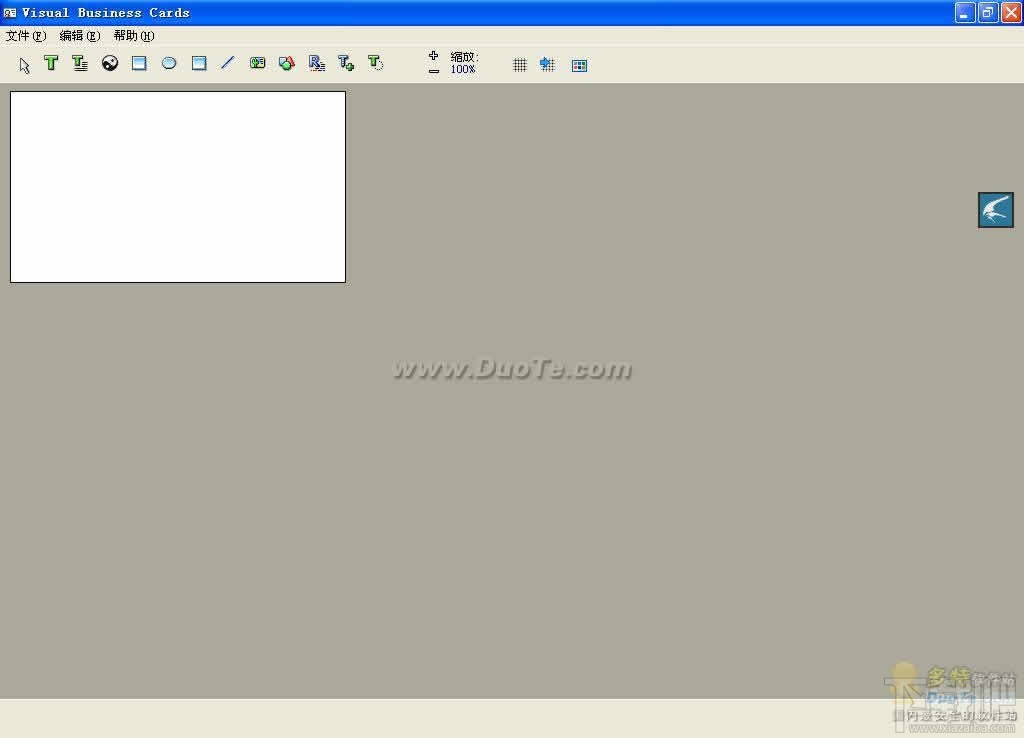The width and height of the screenshot is (1024, 738).
Task: Click the colored shapes clipart icon
Action: pos(287,63)
